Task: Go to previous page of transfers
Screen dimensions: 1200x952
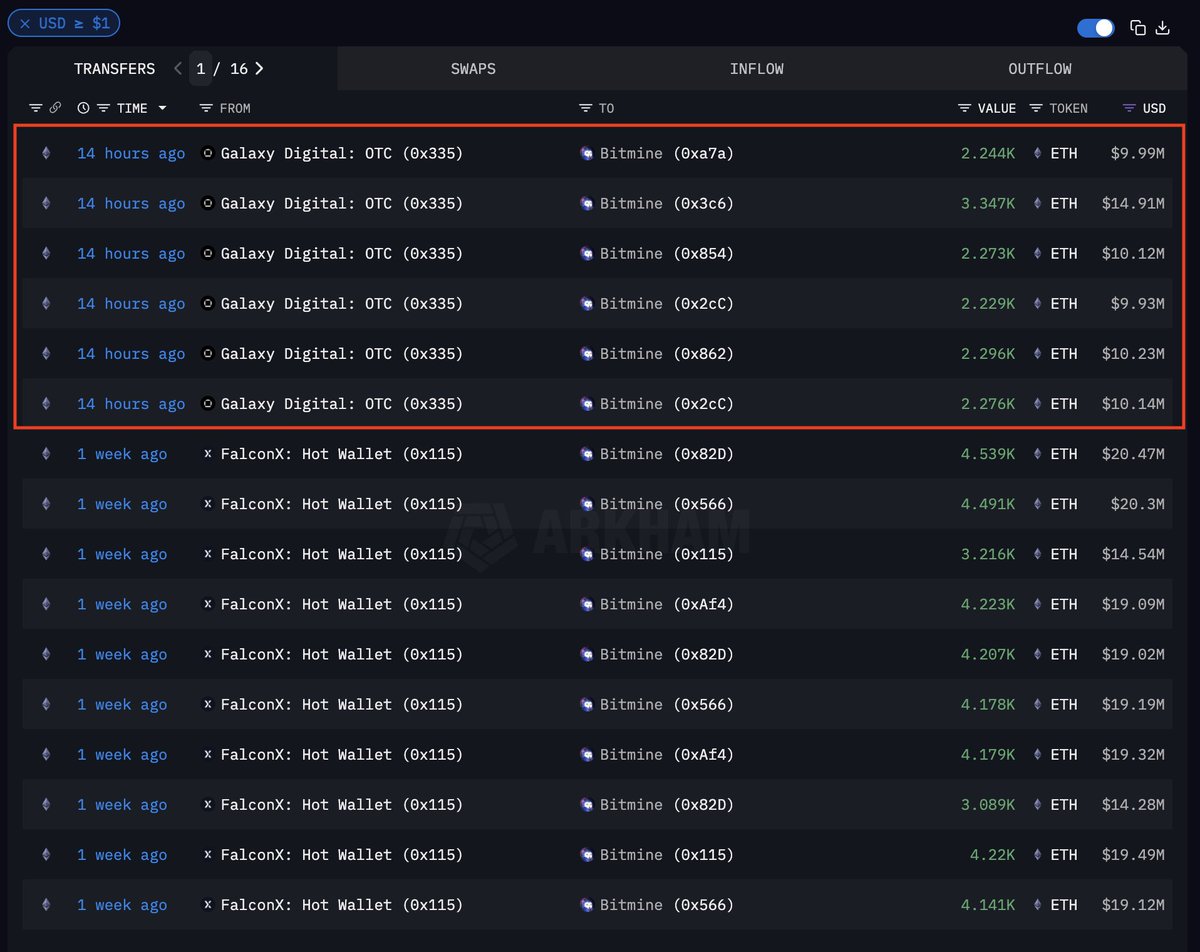Action: [178, 69]
